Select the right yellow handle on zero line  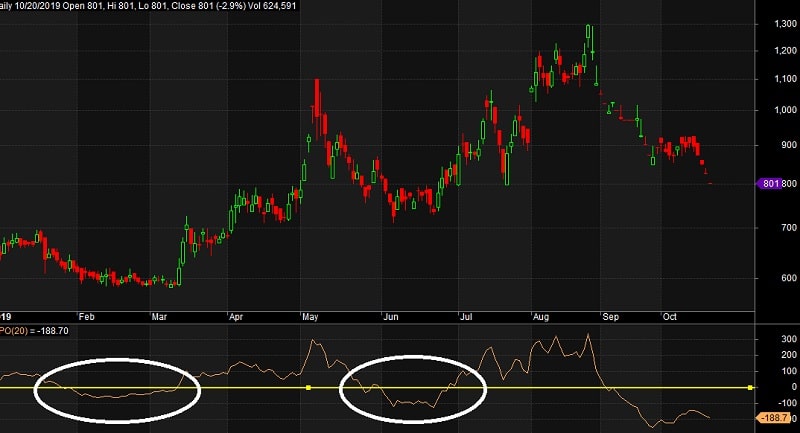pos(750,388)
